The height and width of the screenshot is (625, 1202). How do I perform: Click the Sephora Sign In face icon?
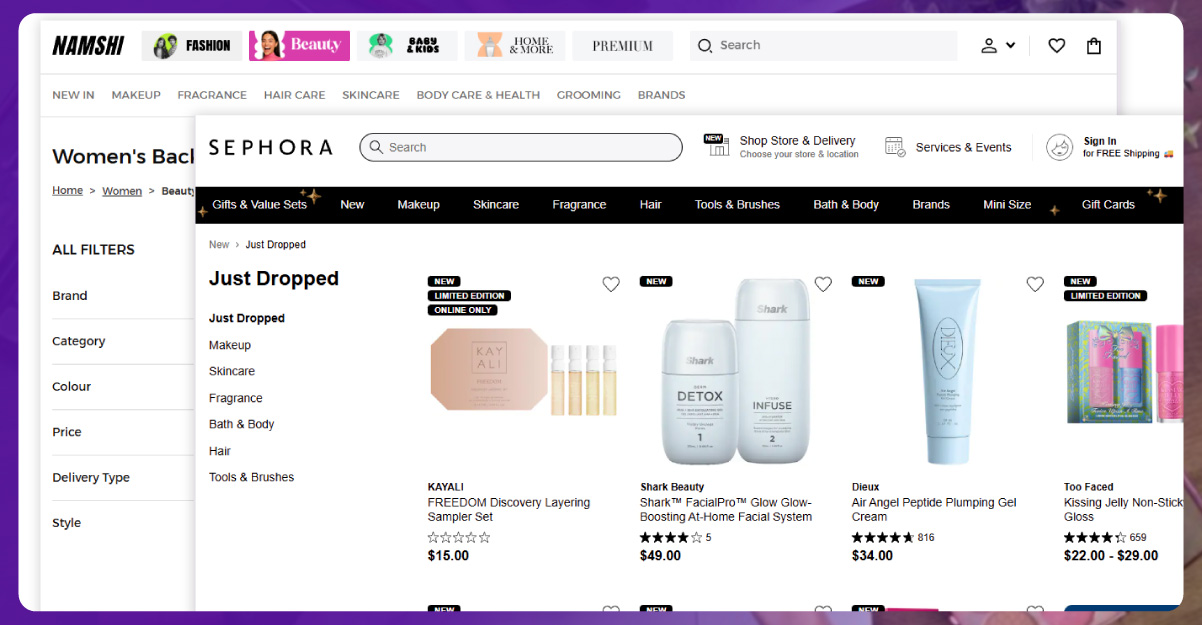point(1059,147)
